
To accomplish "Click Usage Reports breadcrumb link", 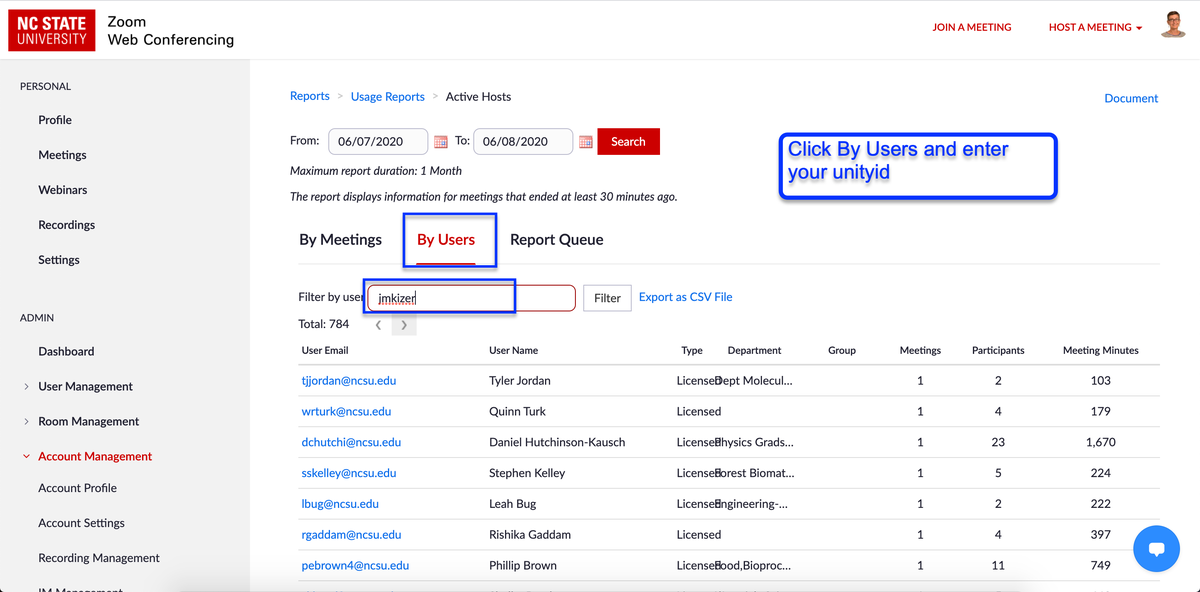I will 387,97.
